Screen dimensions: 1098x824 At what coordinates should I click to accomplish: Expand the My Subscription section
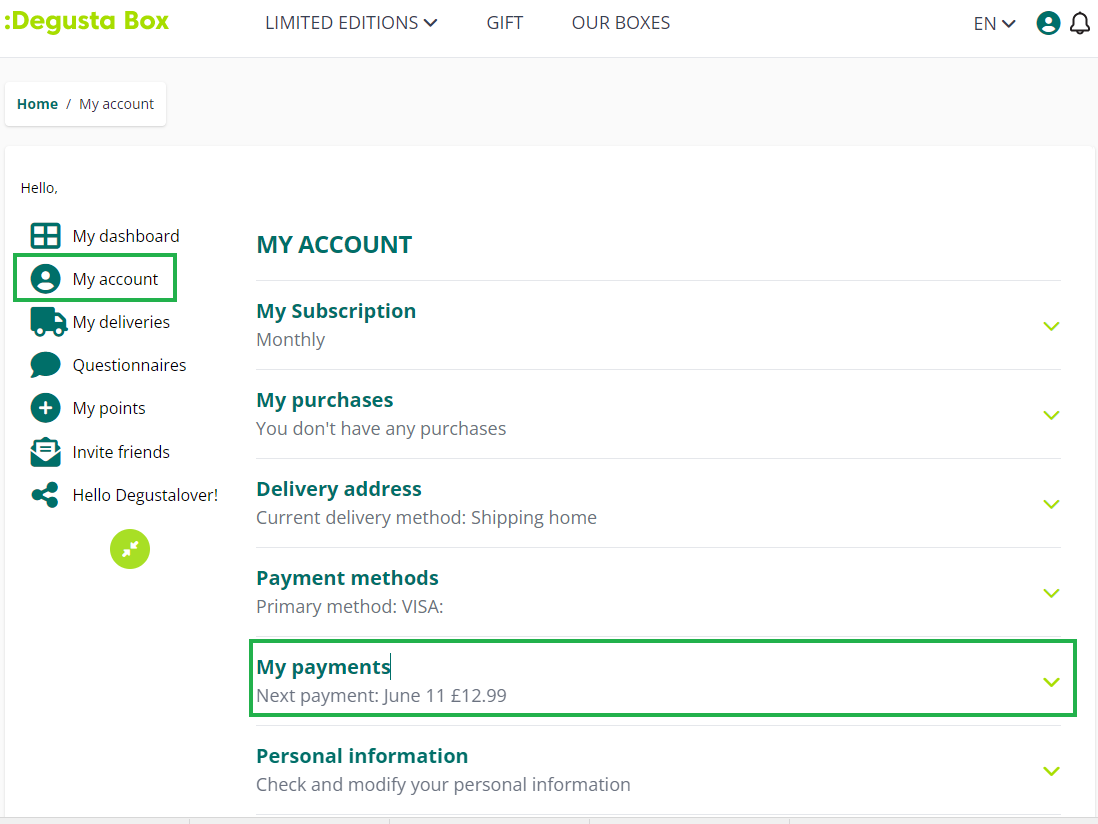coord(1051,326)
